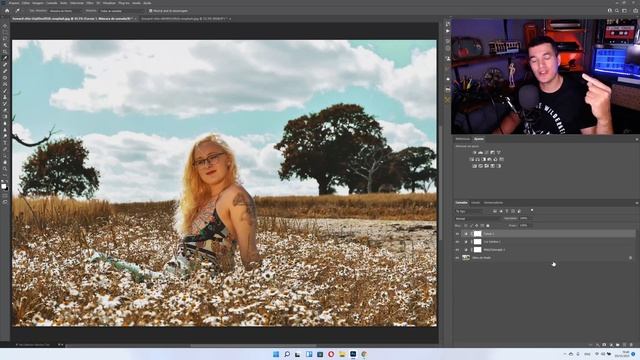Open the layer filter Tipo dropdown
This screenshot has height=360, width=640.
(469, 211)
